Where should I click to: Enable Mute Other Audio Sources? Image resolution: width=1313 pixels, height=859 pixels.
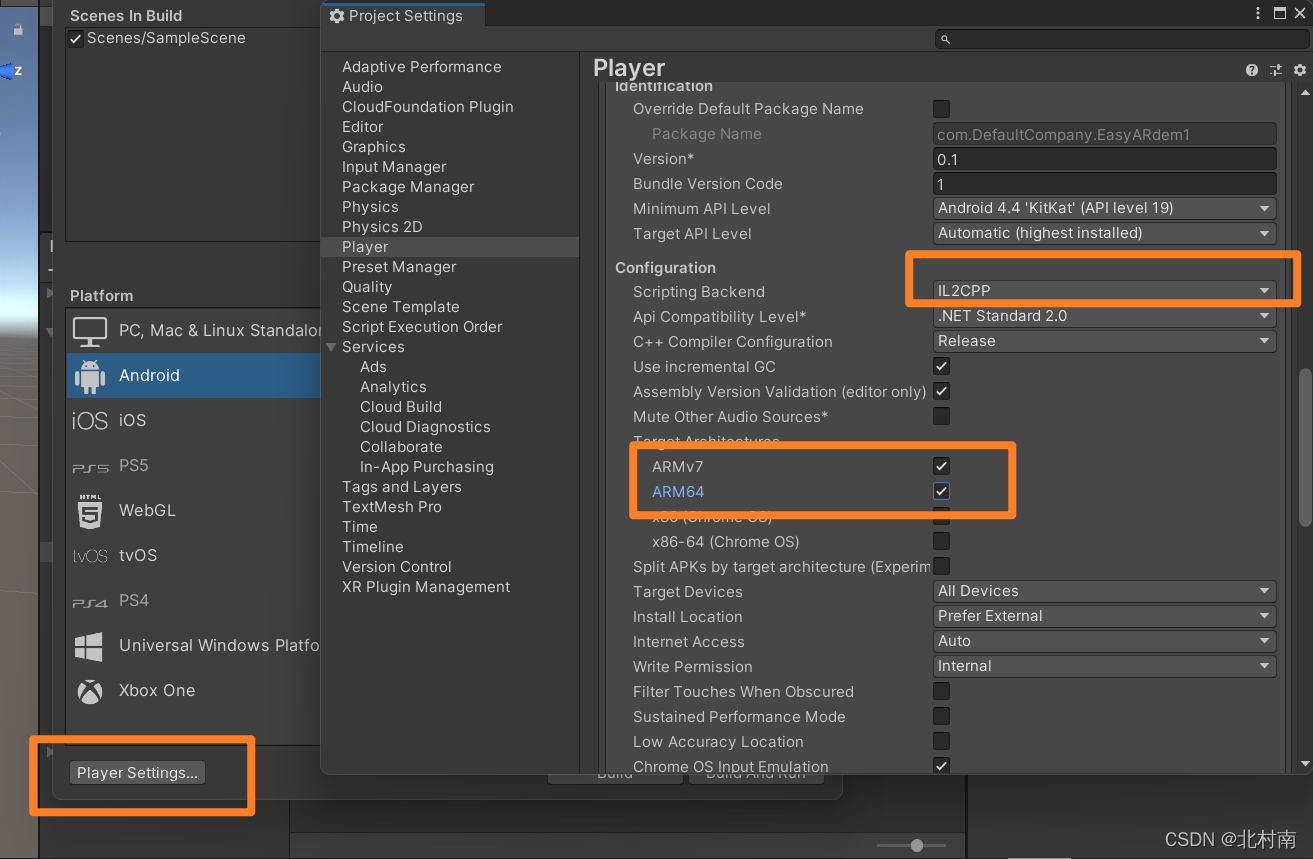[941, 417]
